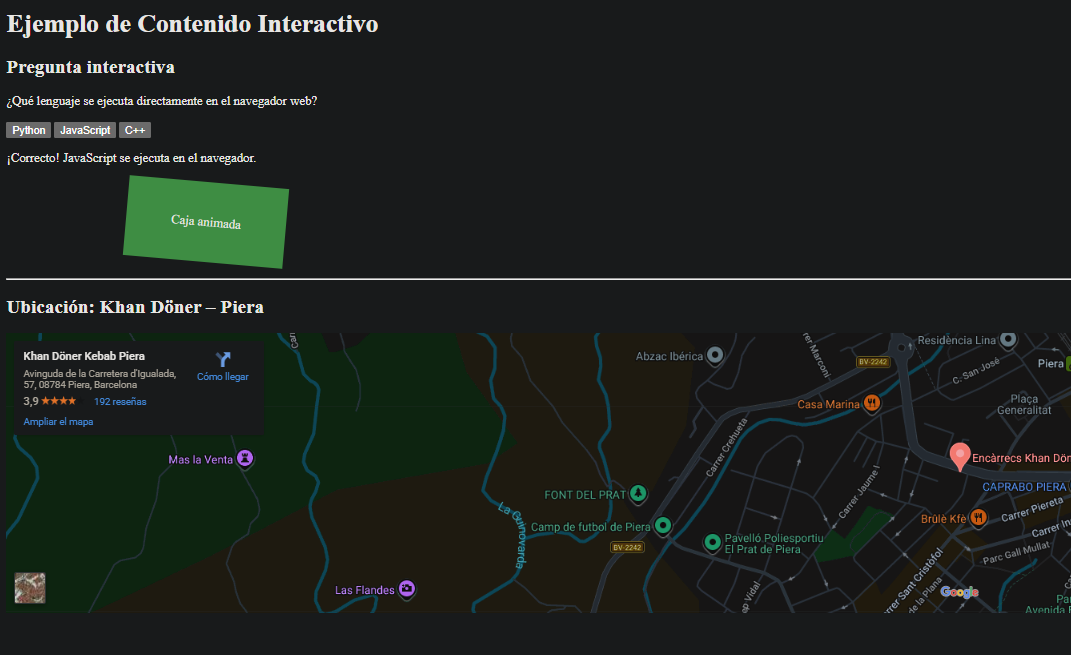Click the red Khan Döner location pin
Screen dimensions: 1071x655
tap(959, 456)
